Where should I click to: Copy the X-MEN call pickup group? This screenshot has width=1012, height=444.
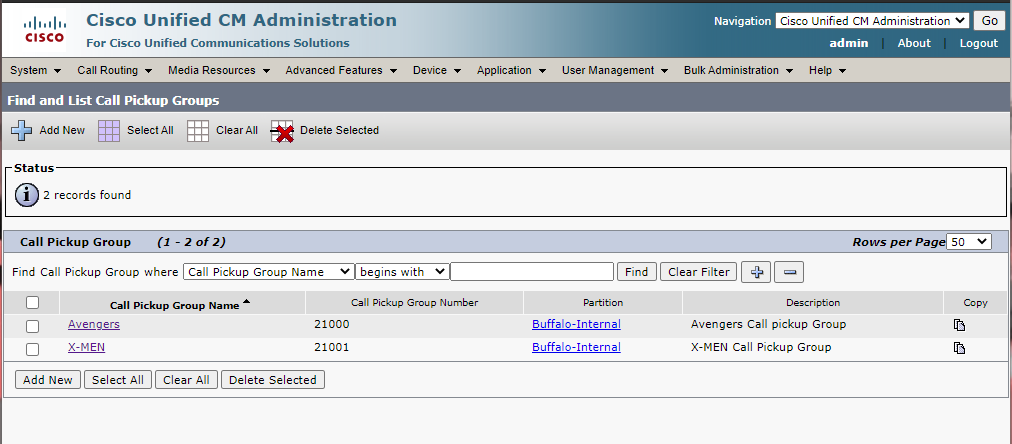[x=960, y=348]
